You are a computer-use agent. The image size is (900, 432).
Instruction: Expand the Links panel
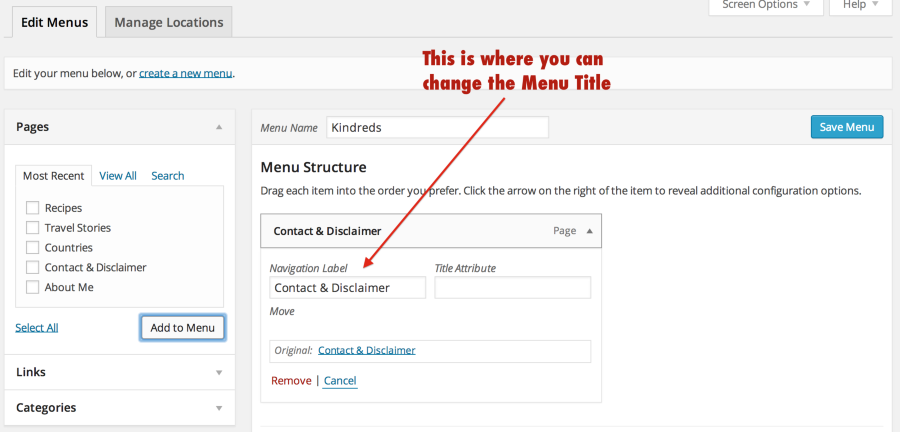(x=219, y=372)
